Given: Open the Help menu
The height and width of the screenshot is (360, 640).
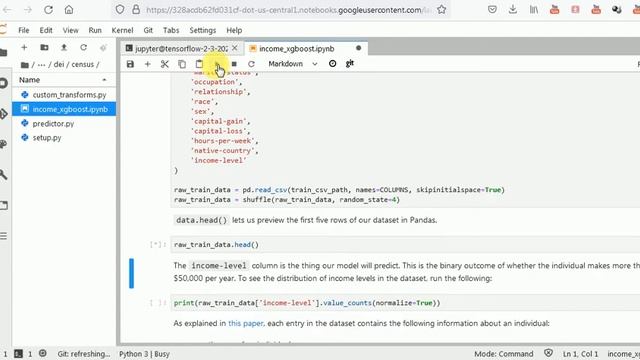Looking at the screenshot, I should (234, 30).
